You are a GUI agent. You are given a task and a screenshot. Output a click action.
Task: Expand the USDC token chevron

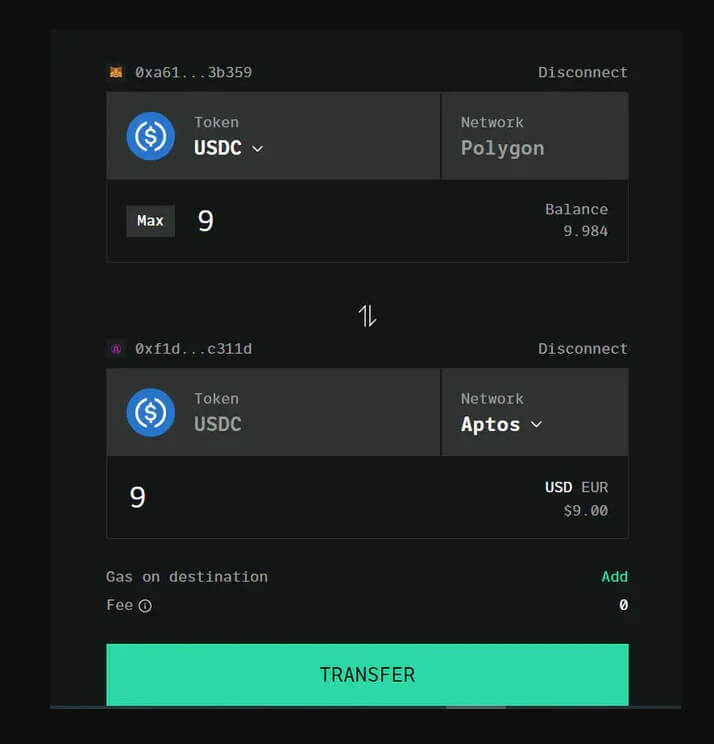click(257, 149)
